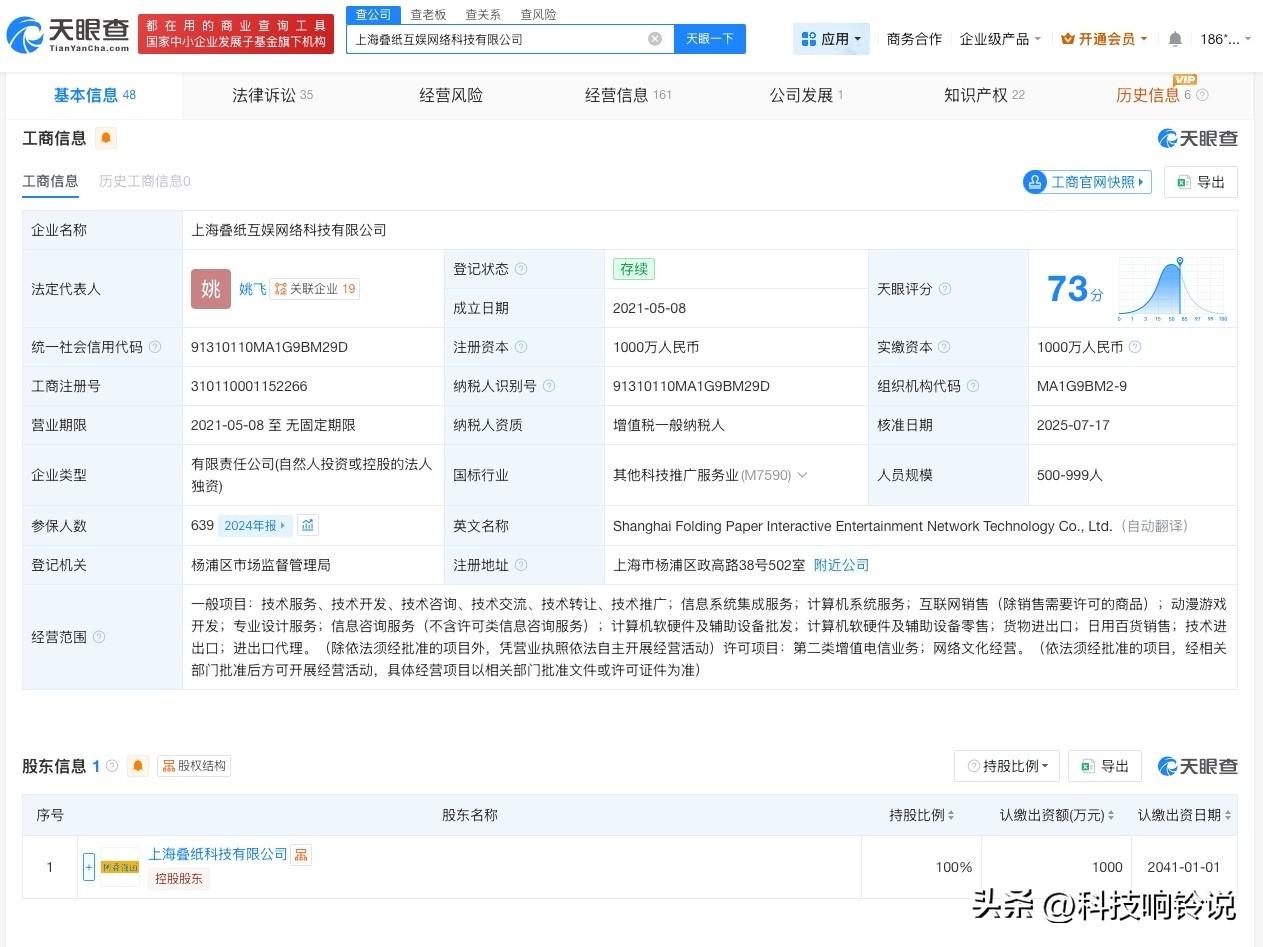Click the 存续 status badge

click(x=634, y=269)
